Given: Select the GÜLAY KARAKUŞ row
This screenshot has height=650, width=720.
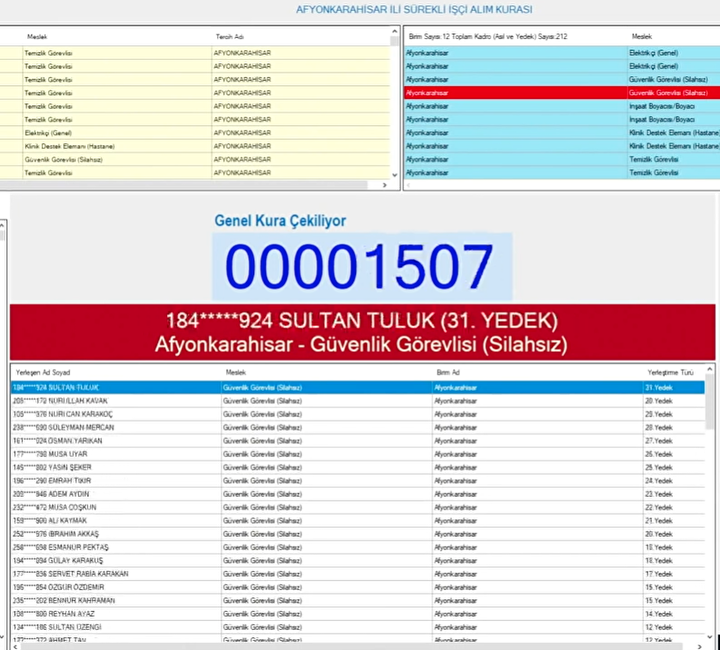Looking at the screenshot, I should (x=358, y=560).
